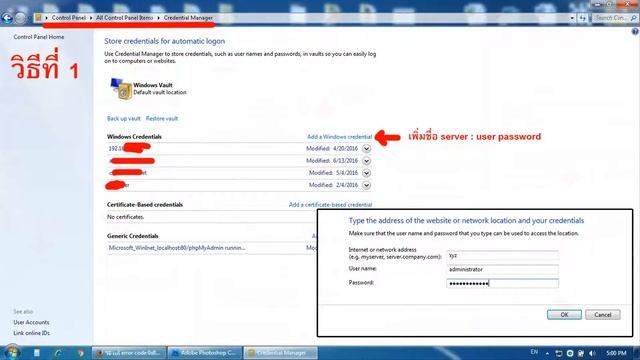Click Add a certificate-based credential link
The height and width of the screenshot is (360, 640).
point(330,204)
